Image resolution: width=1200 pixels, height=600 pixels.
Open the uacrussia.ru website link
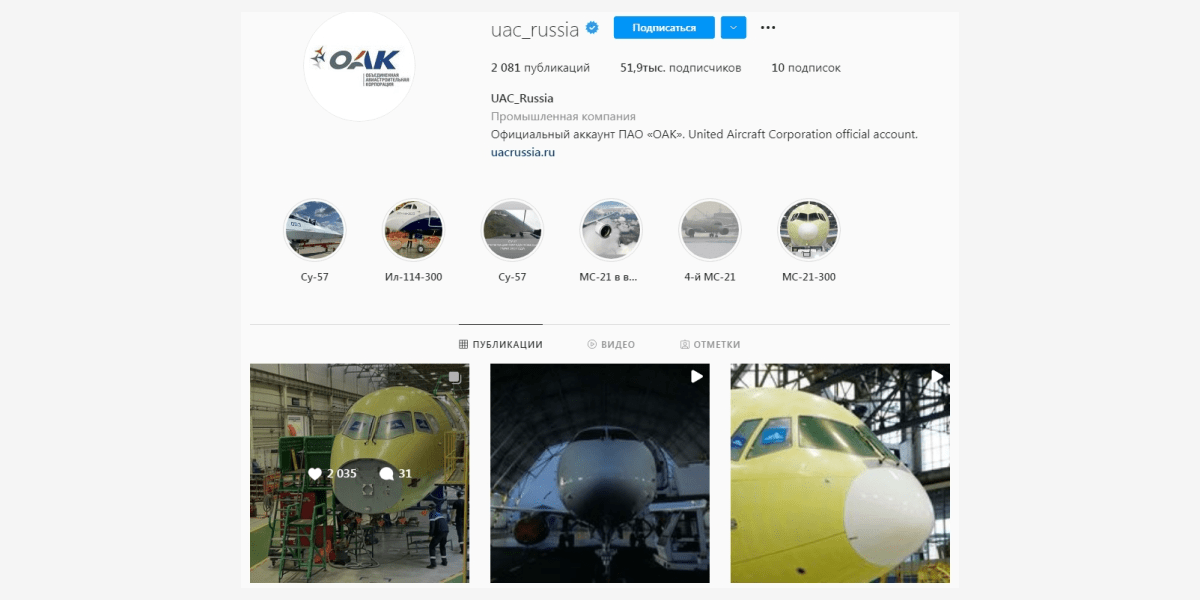coord(523,152)
